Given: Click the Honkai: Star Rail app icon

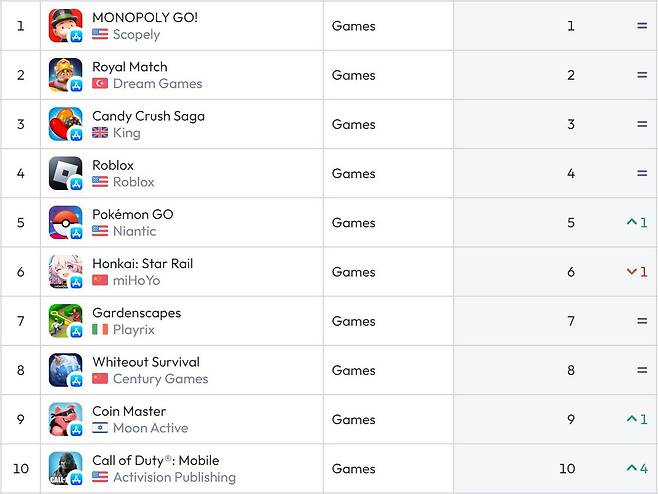Looking at the screenshot, I should pyautogui.click(x=65, y=272).
